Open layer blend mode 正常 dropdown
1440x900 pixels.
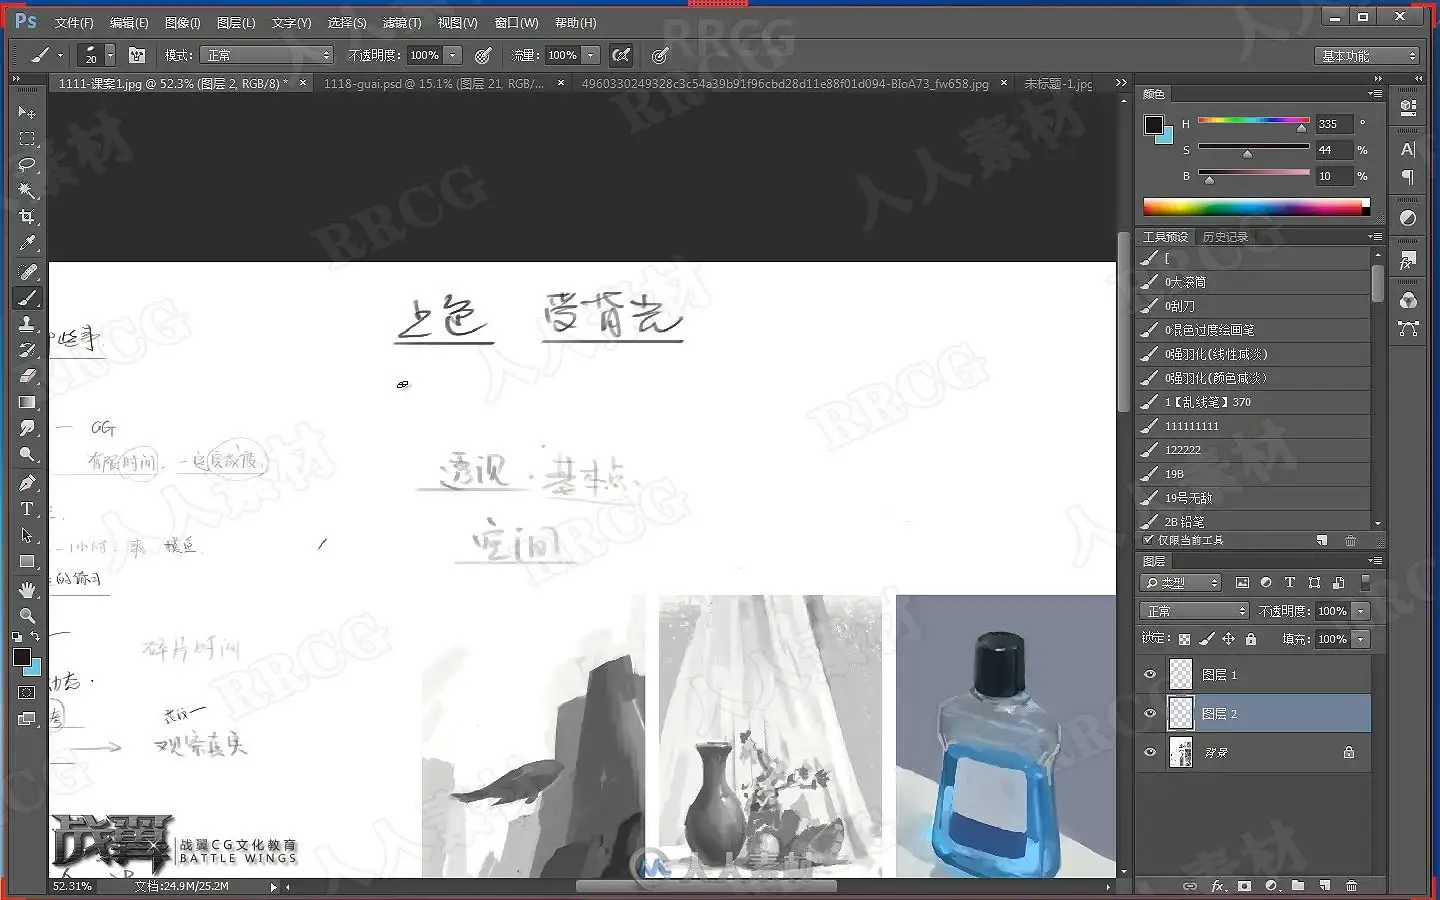(x=1194, y=611)
